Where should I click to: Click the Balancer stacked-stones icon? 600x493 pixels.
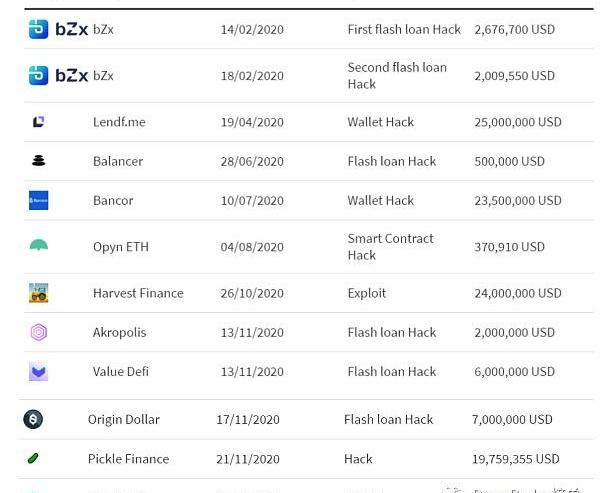(x=39, y=161)
